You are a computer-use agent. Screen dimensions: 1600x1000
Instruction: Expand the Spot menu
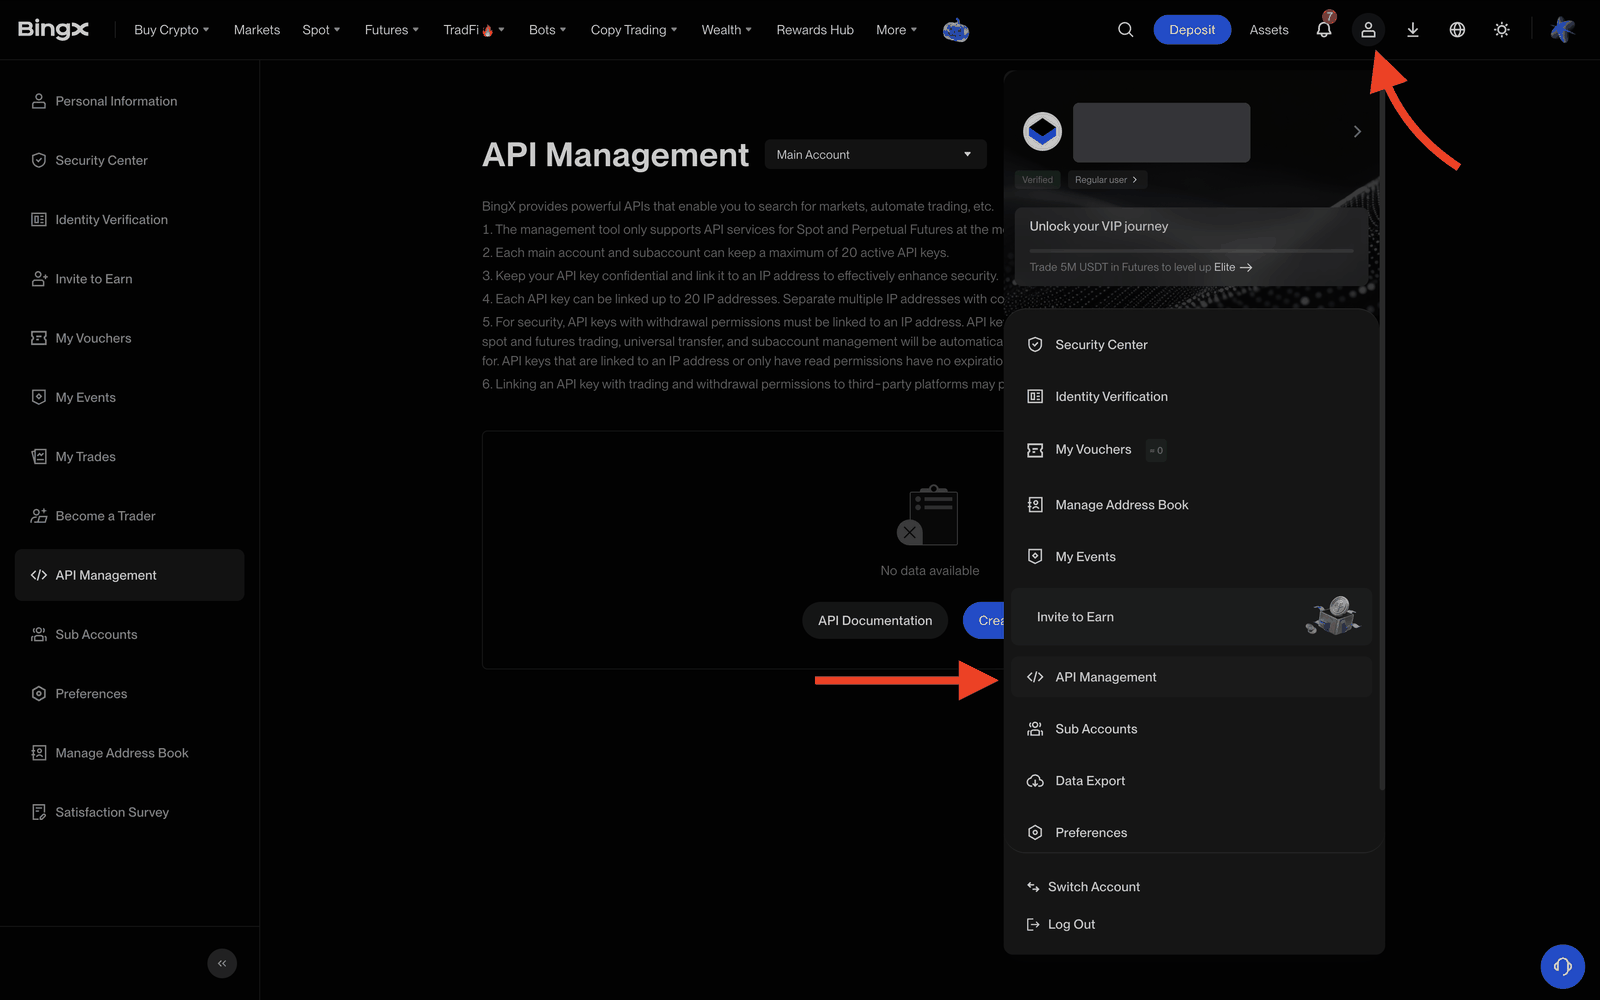pos(321,30)
